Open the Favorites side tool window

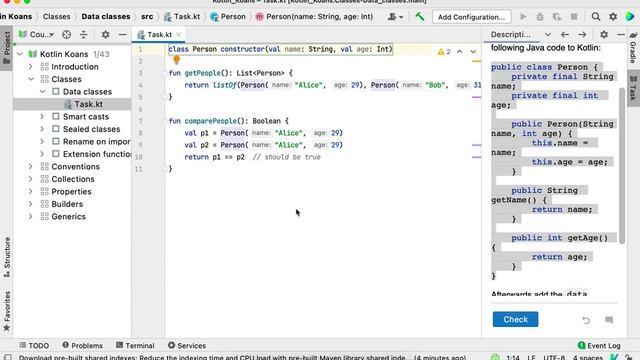tap(7, 311)
